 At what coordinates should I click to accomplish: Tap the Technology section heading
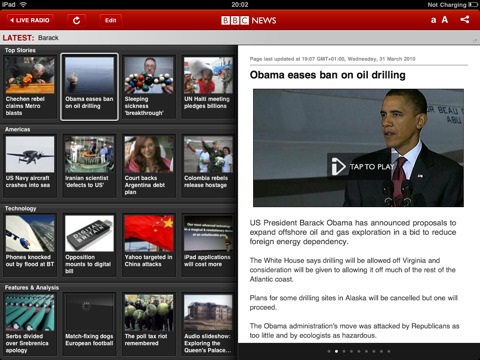[20, 208]
